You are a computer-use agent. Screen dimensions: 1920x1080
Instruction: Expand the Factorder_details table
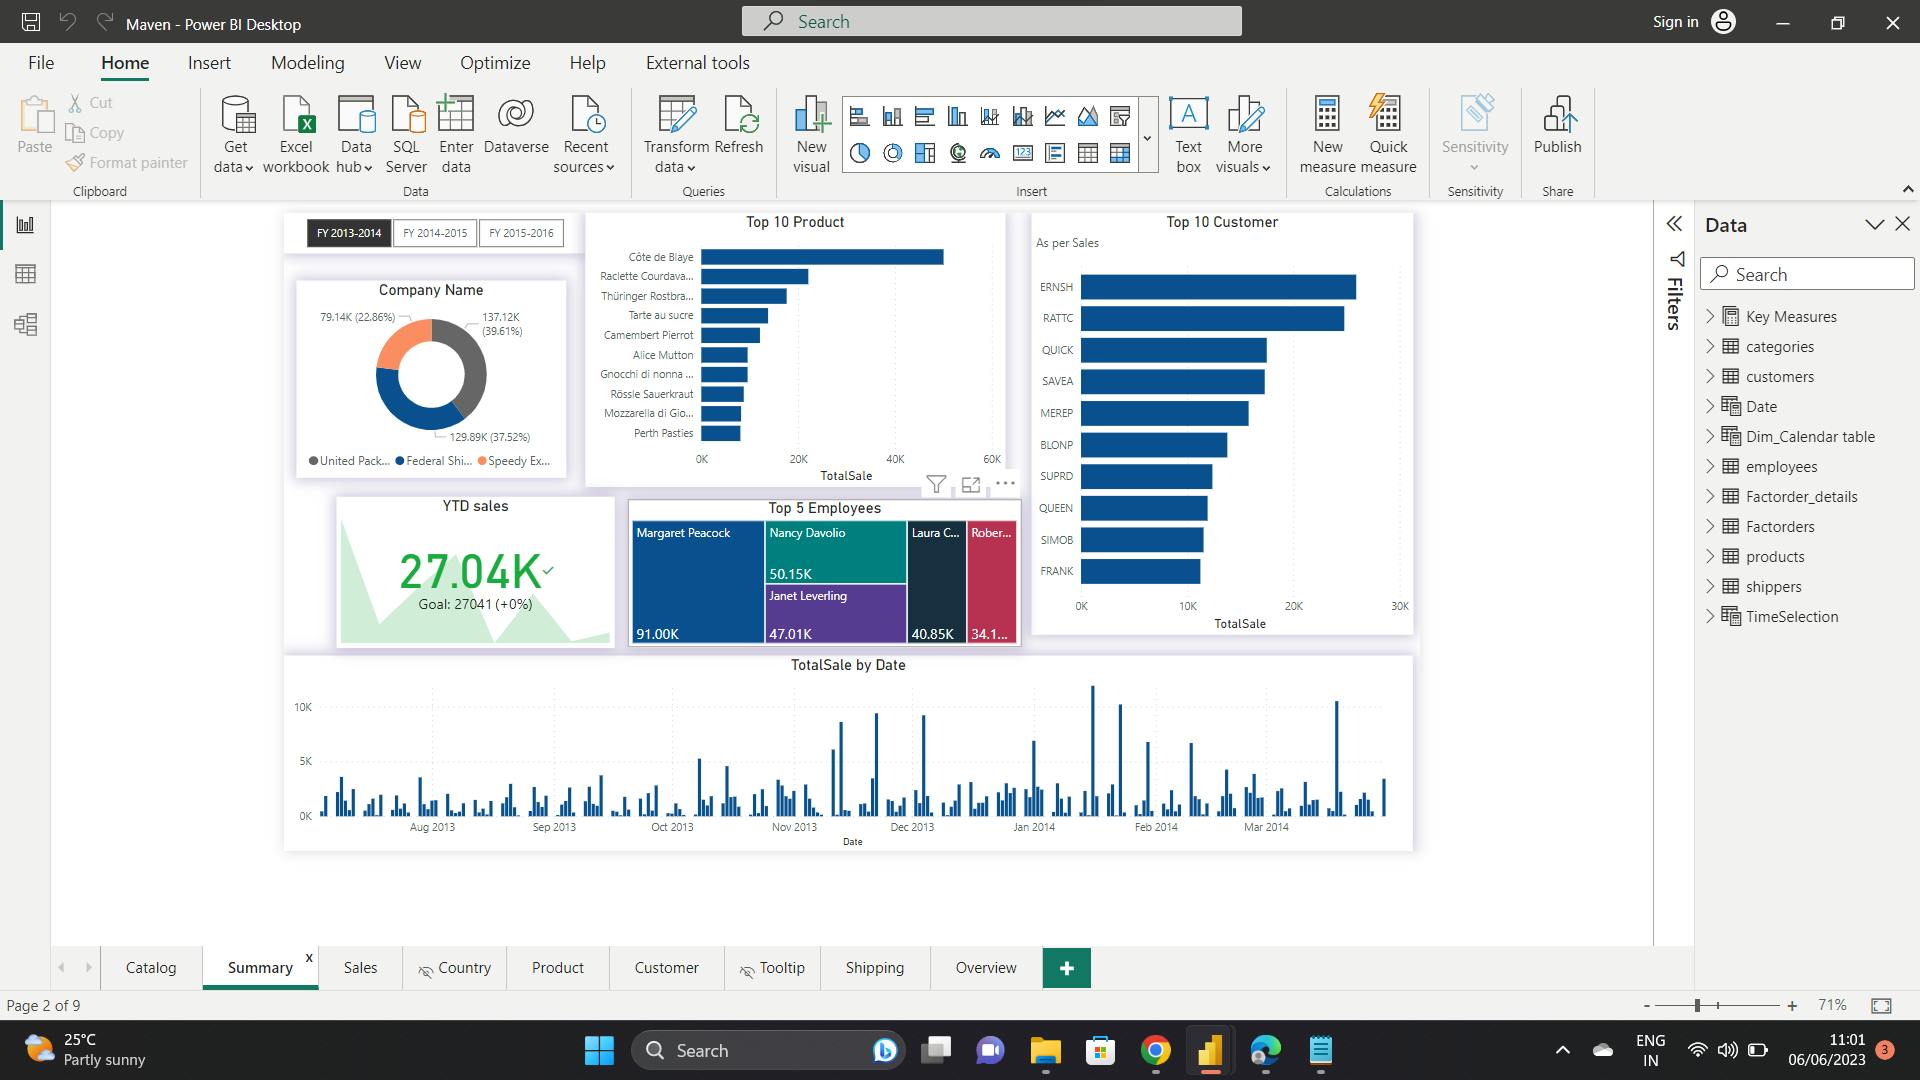point(1710,496)
